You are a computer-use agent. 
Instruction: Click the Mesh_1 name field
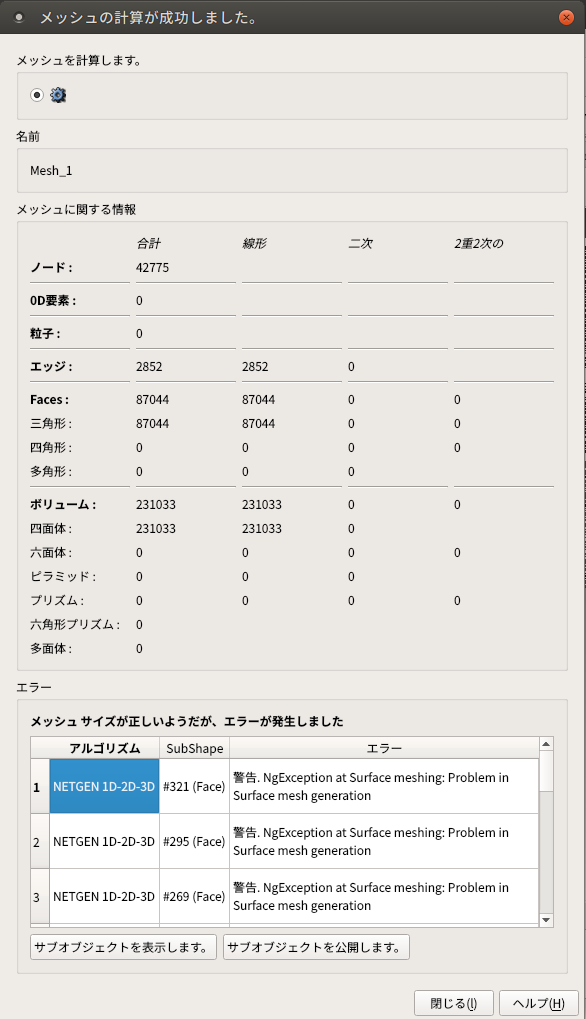(x=292, y=170)
